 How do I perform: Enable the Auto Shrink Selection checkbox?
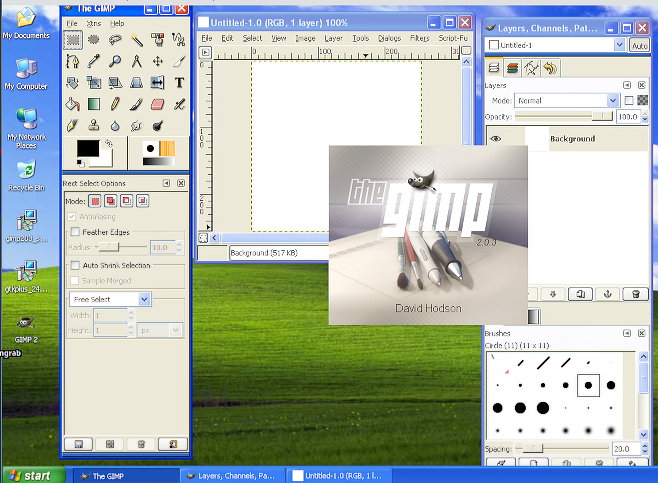click(75, 265)
